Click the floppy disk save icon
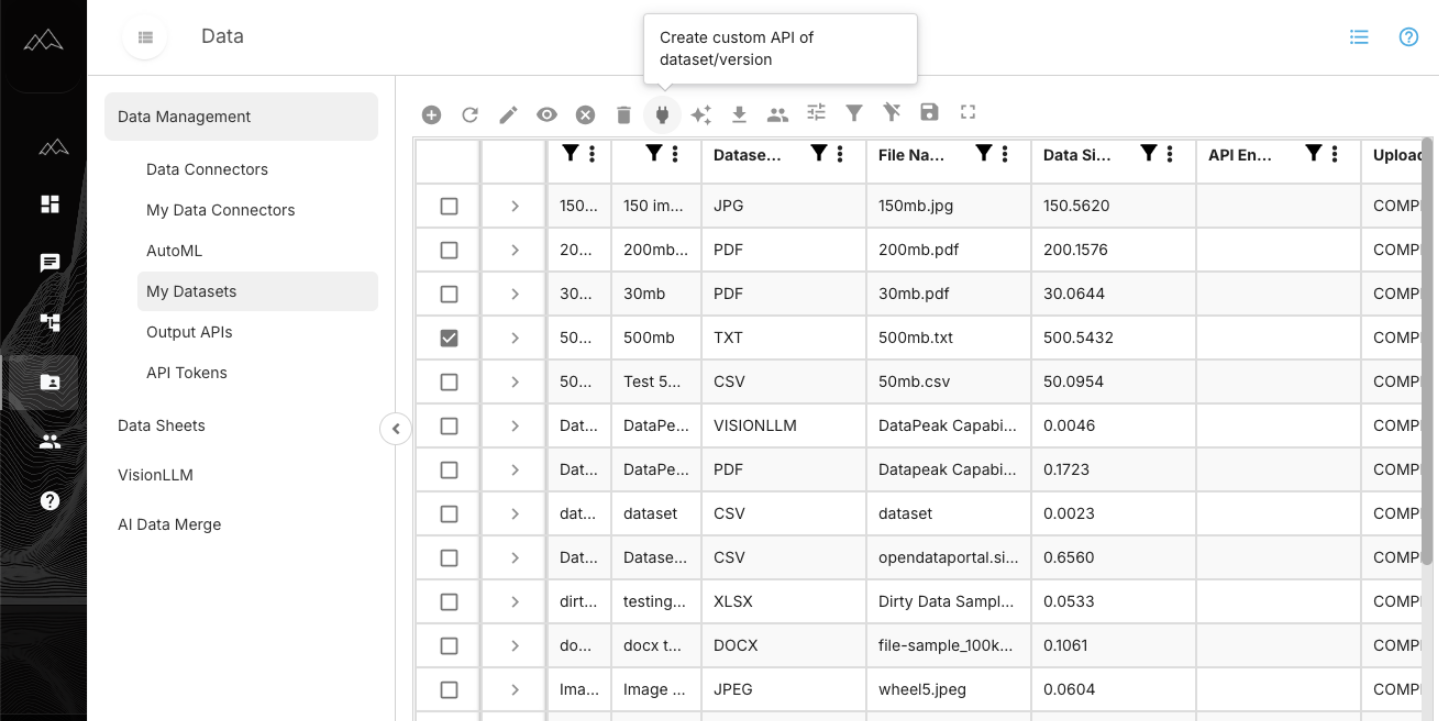The height and width of the screenshot is (721, 1439). click(929, 114)
